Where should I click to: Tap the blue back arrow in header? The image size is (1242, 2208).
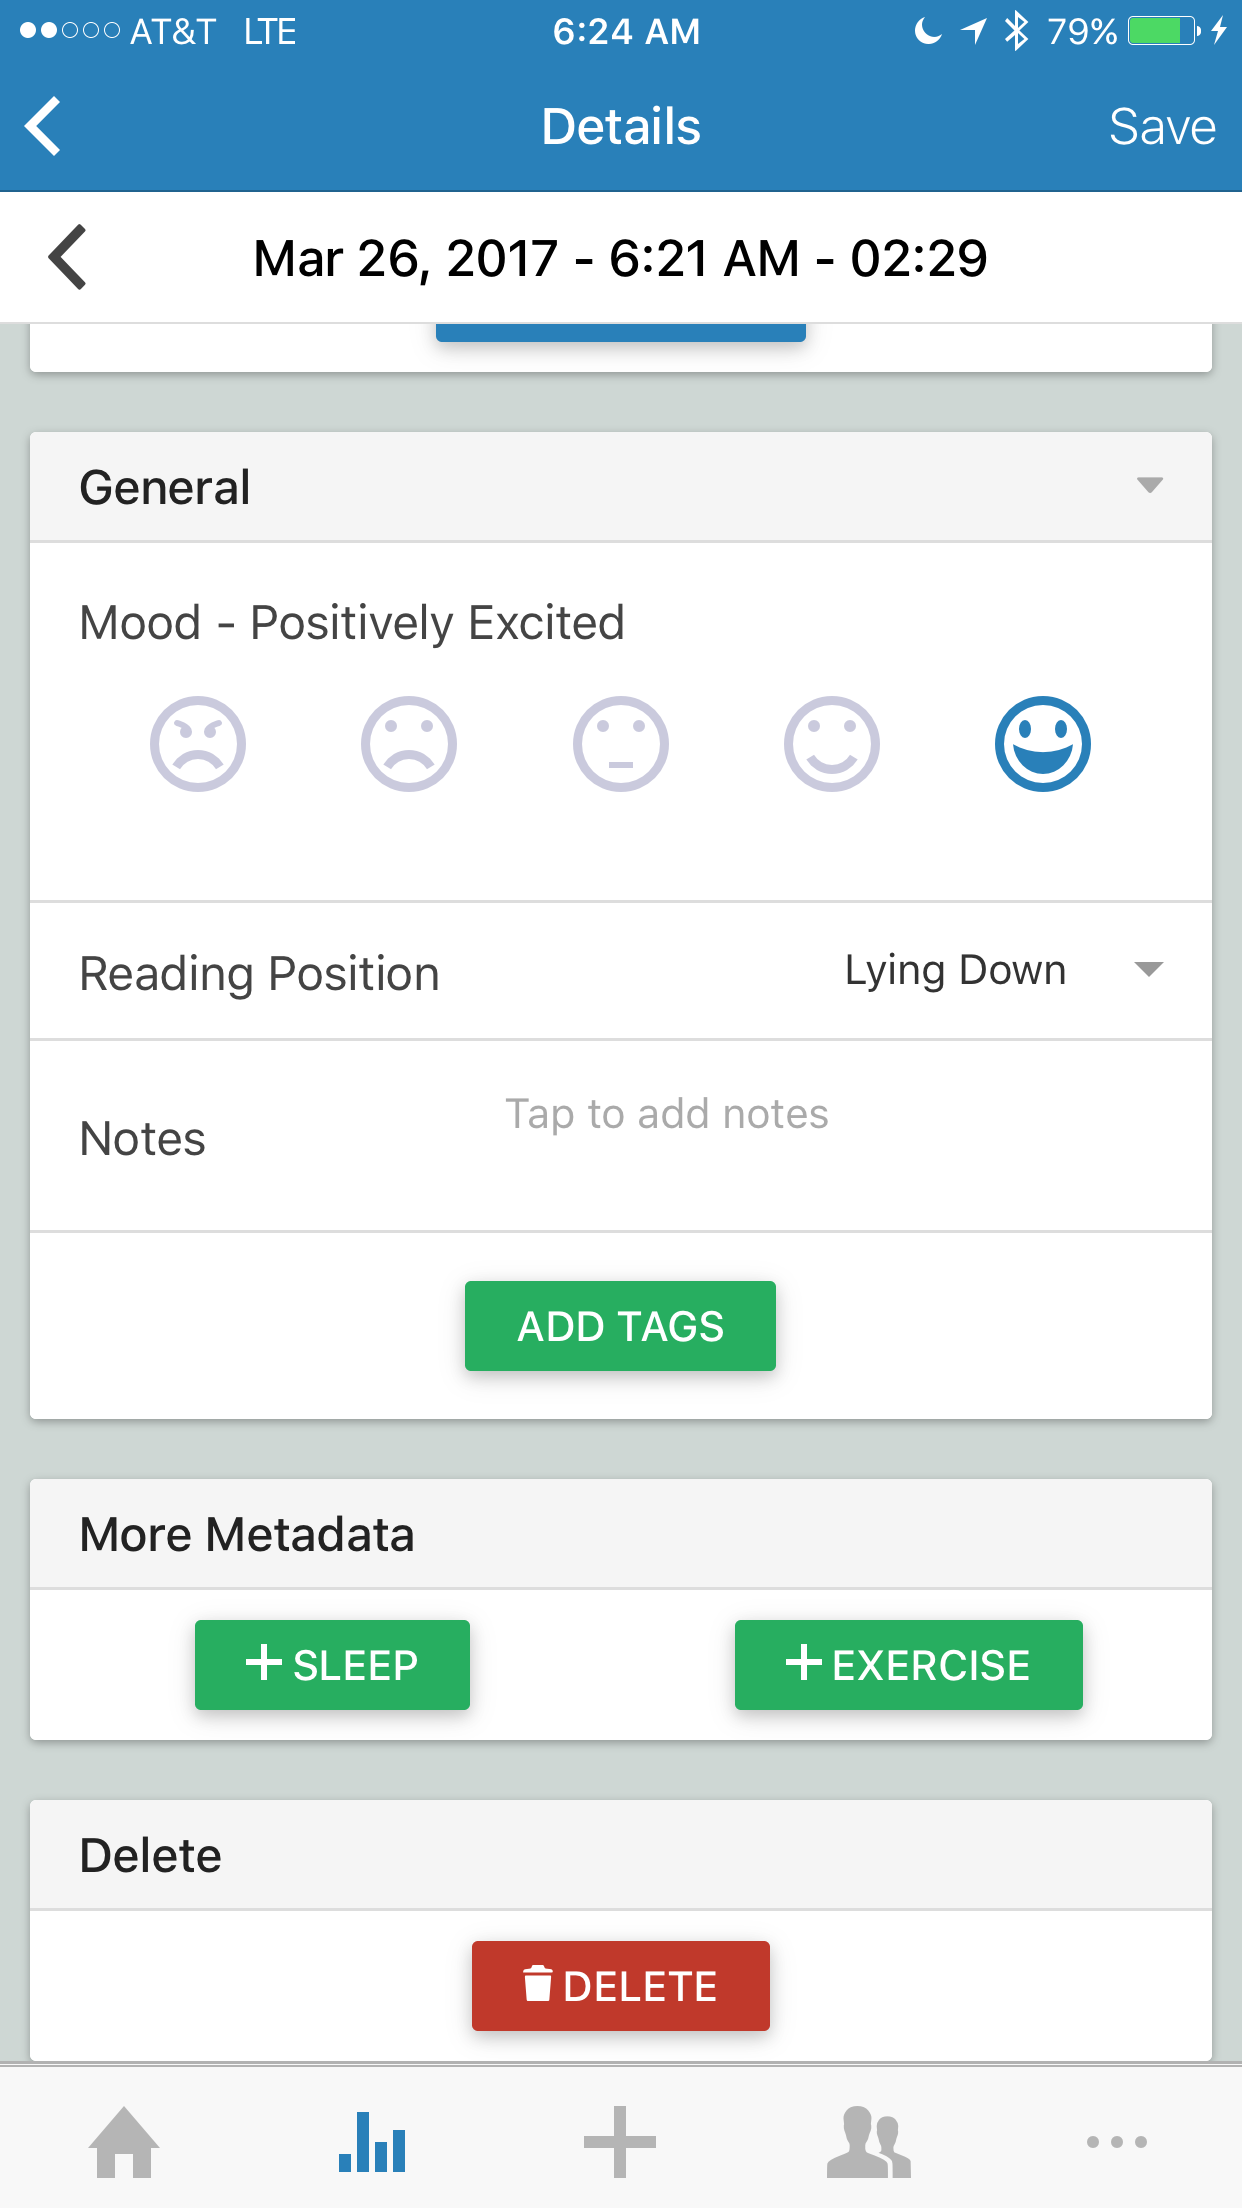[44, 126]
